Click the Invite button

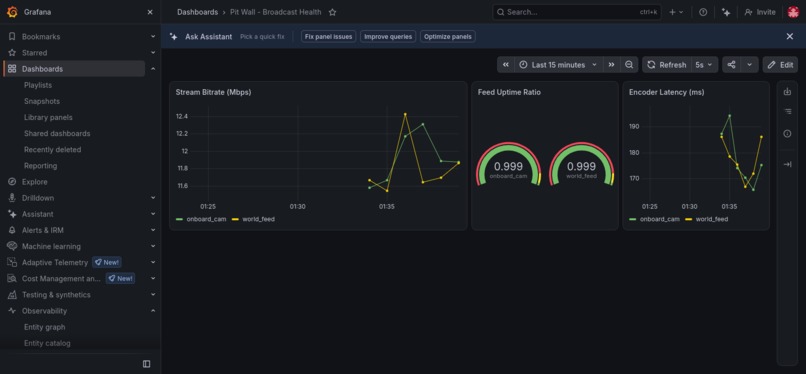(760, 12)
